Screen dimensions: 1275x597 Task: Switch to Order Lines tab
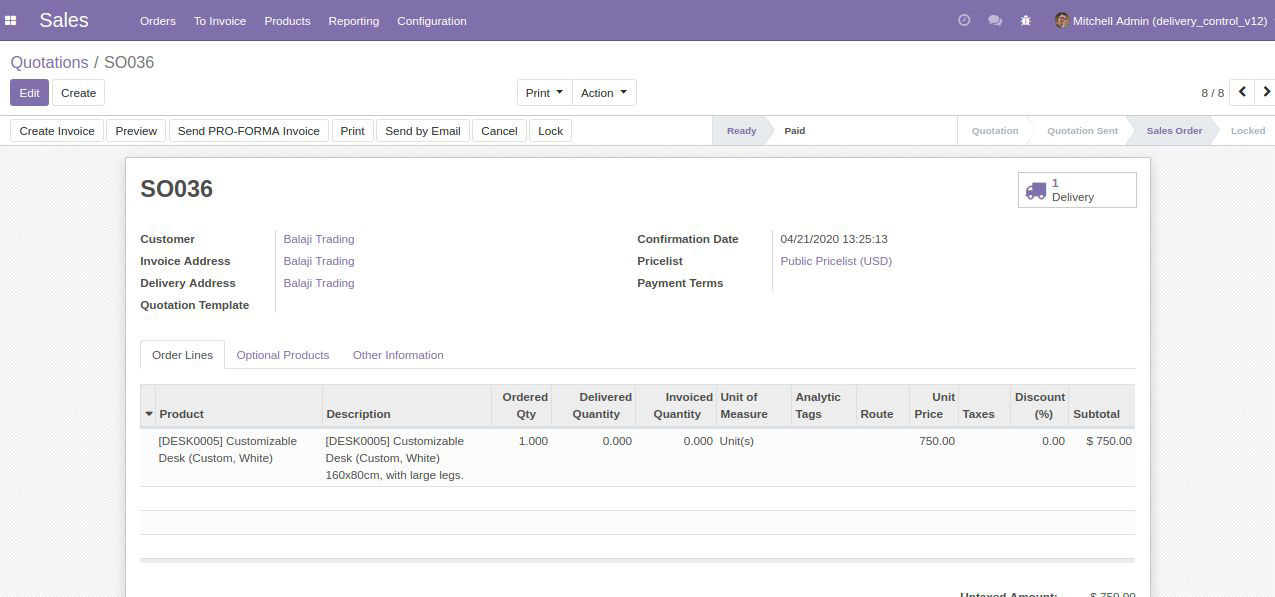182,355
